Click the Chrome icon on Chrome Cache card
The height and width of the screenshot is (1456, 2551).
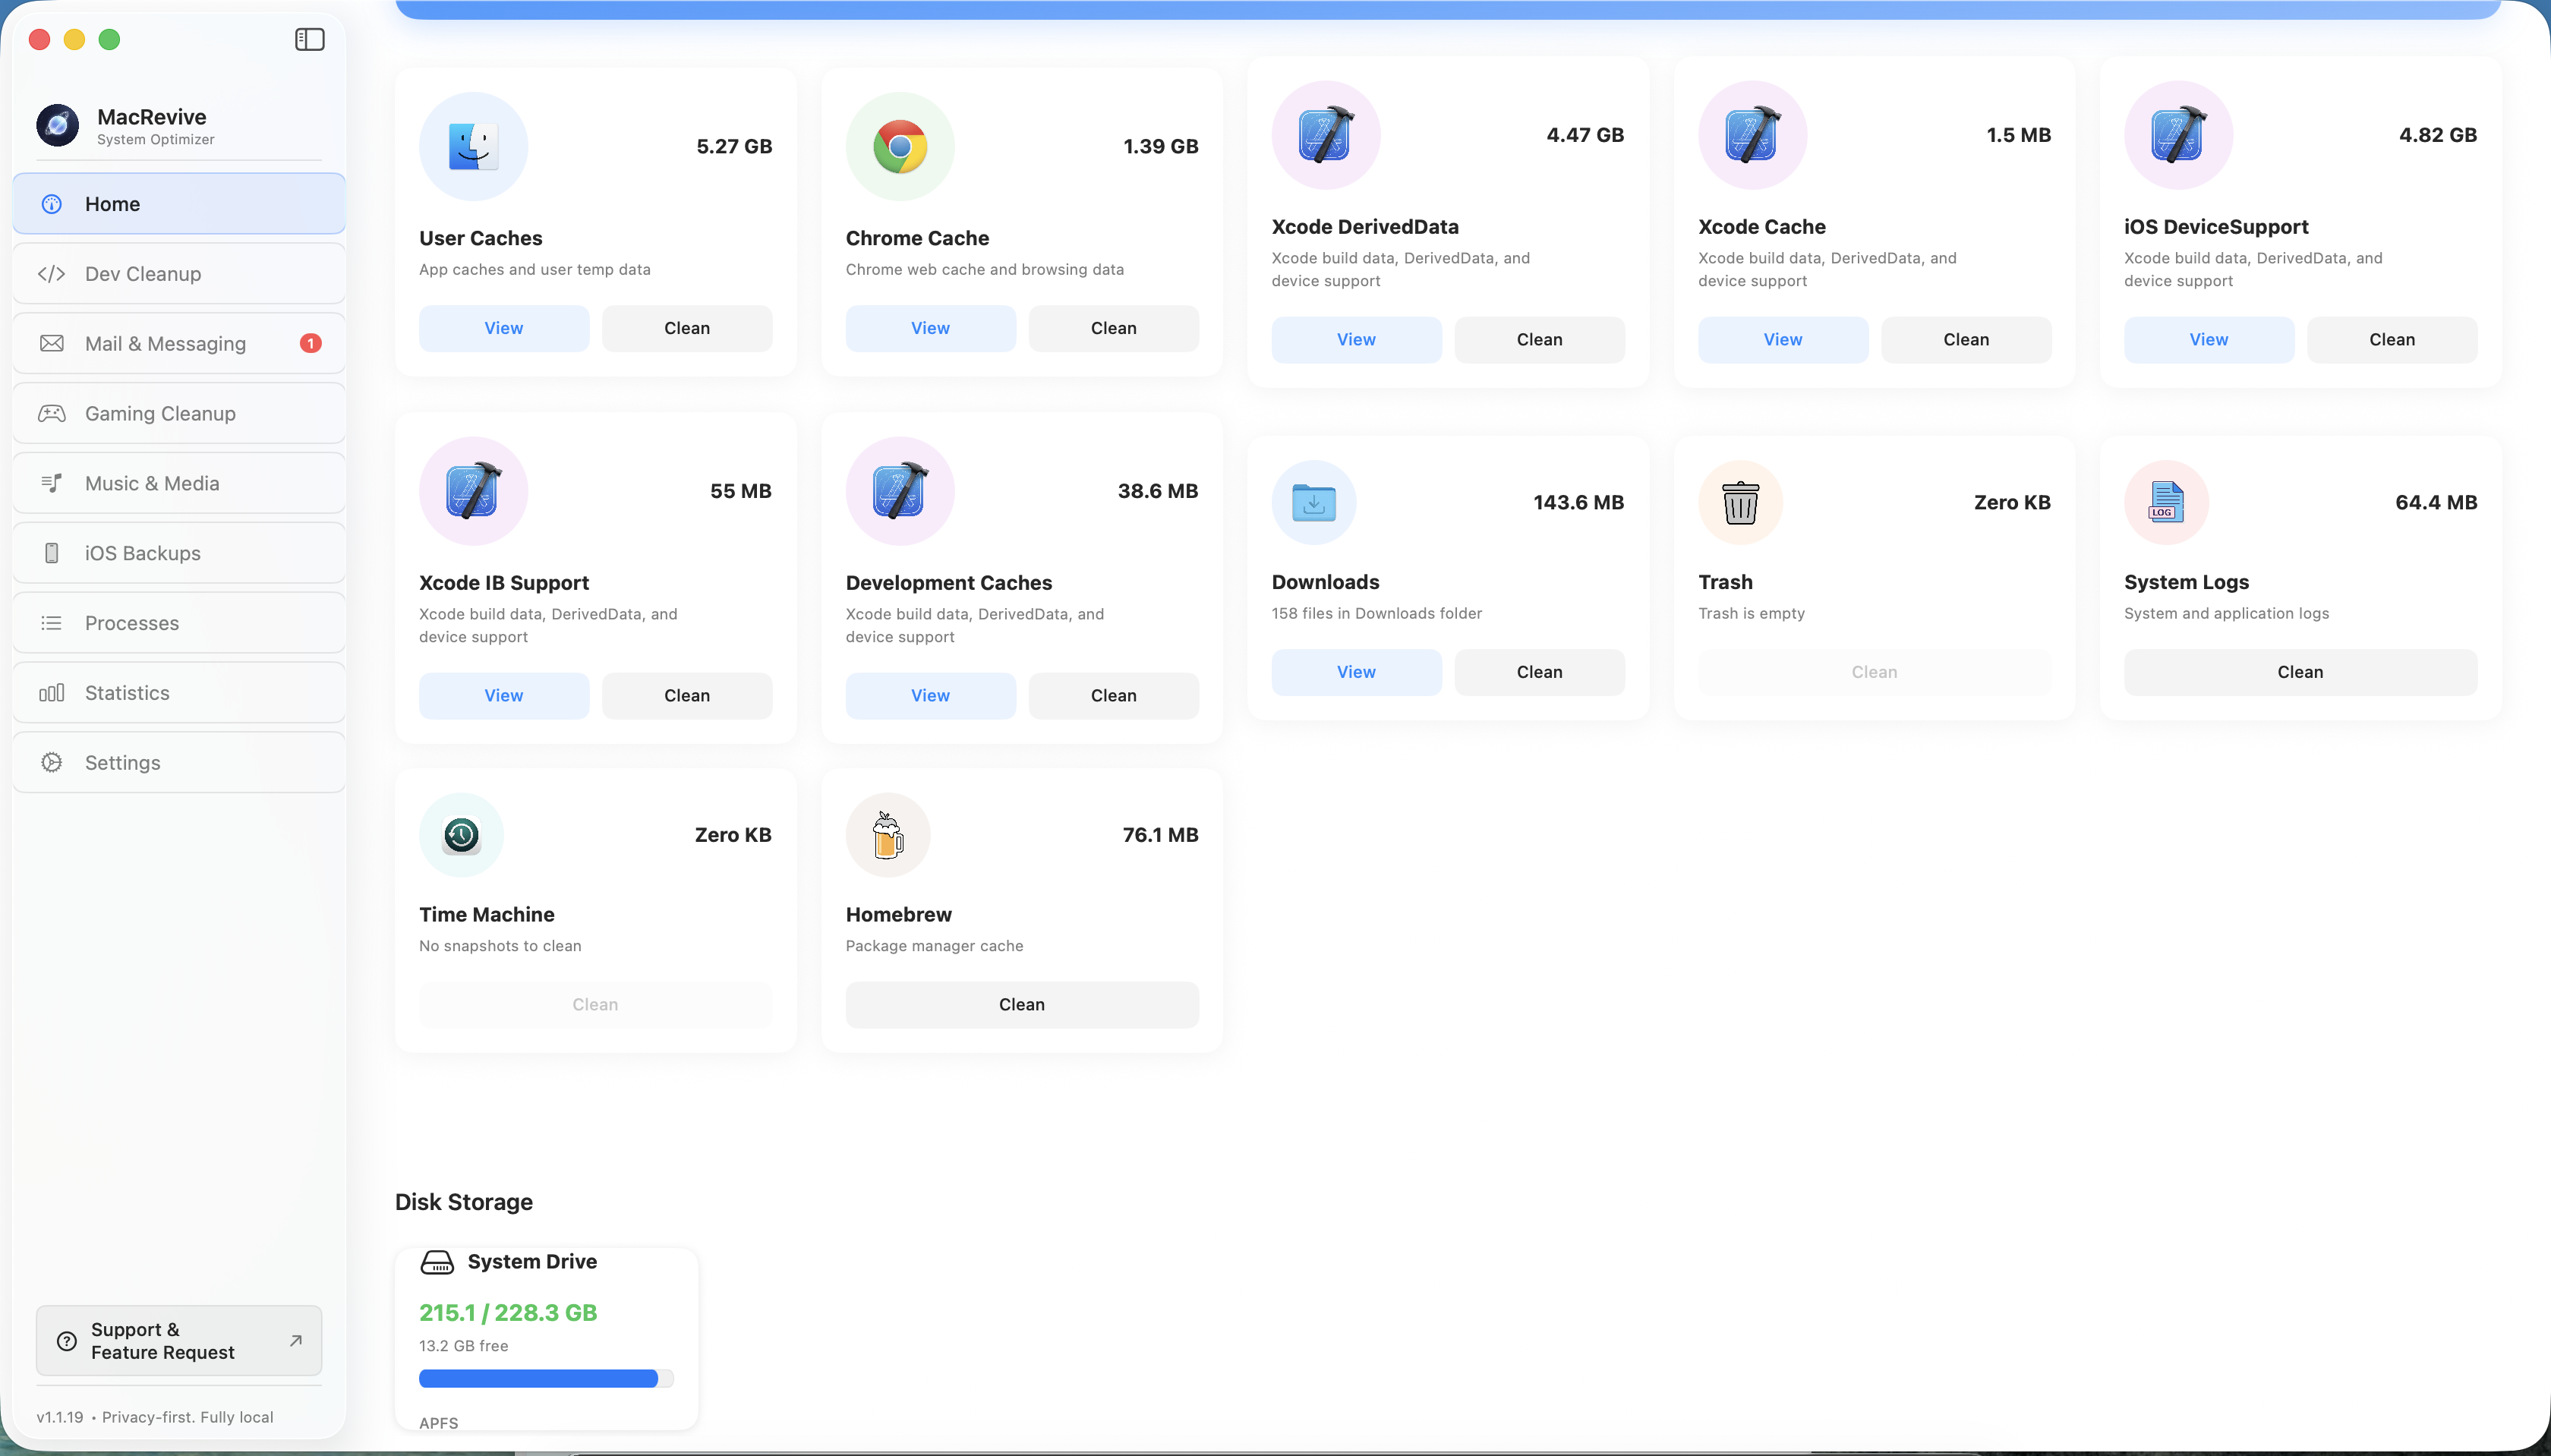[x=898, y=146]
